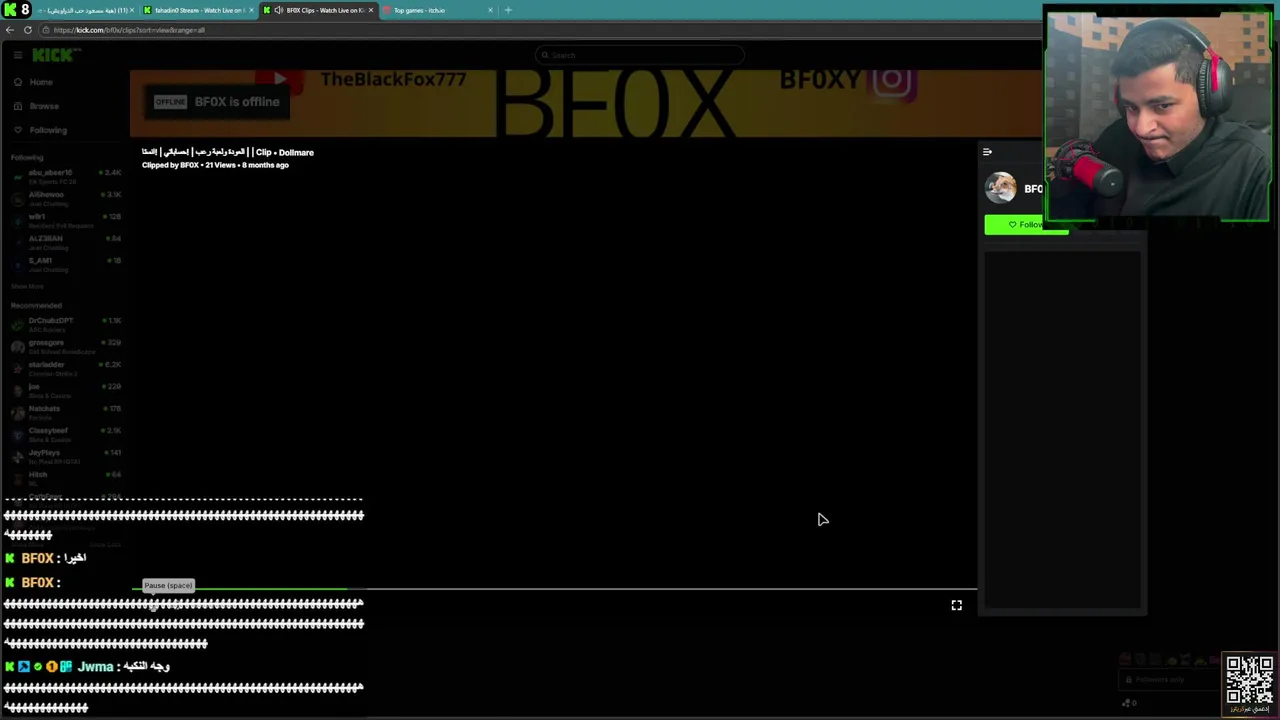Image resolution: width=1280 pixels, height=720 pixels.
Task: Open recommended channel starladder
Action: coord(65,368)
